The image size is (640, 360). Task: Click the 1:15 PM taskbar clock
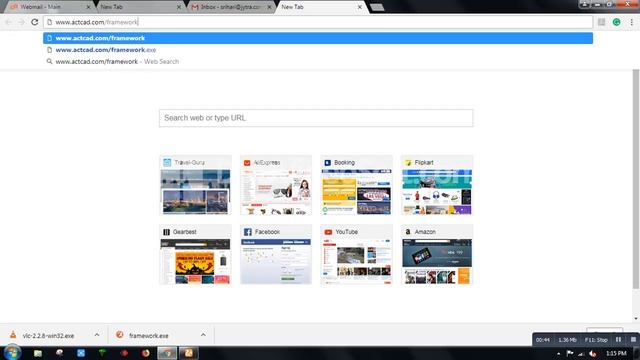(616, 353)
